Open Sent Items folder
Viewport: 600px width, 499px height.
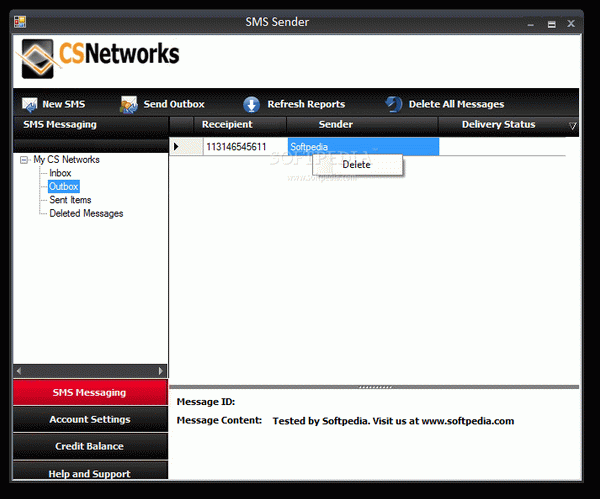tap(70, 200)
